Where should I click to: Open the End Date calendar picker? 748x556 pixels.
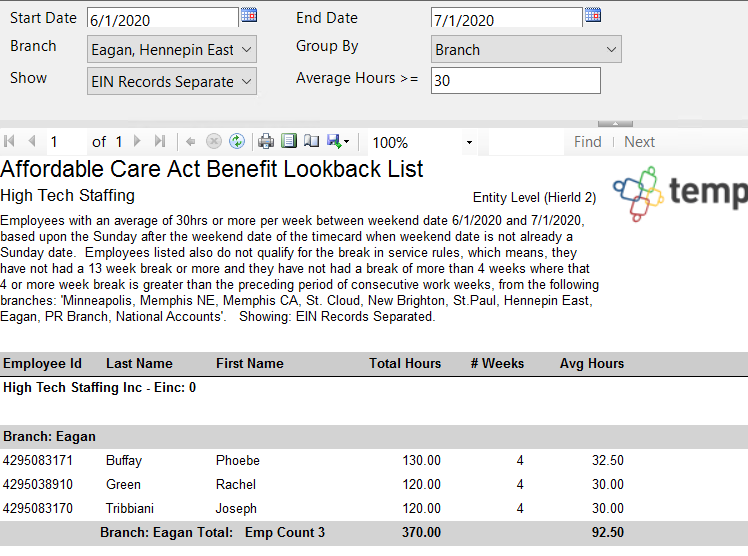(x=593, y=15)
